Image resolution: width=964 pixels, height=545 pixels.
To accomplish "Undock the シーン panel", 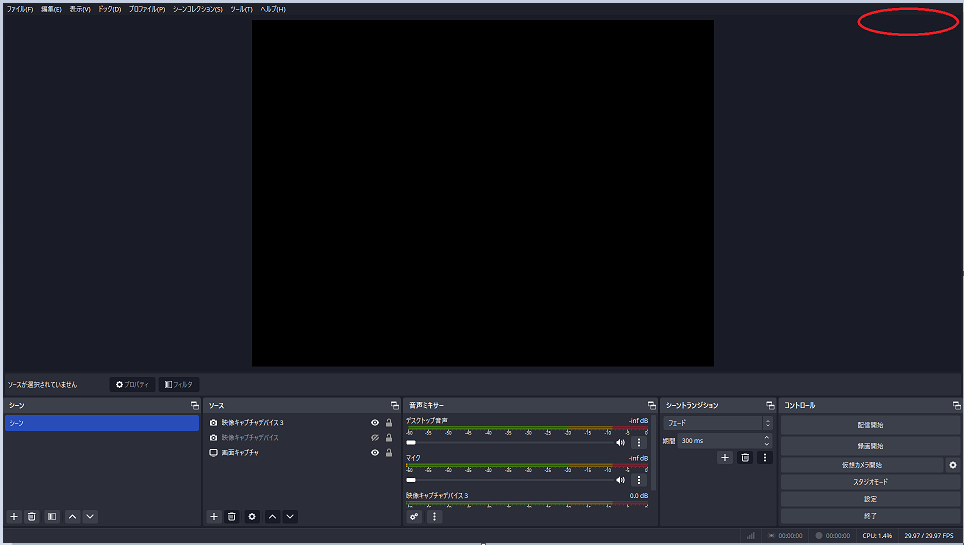I will [195, 405].
